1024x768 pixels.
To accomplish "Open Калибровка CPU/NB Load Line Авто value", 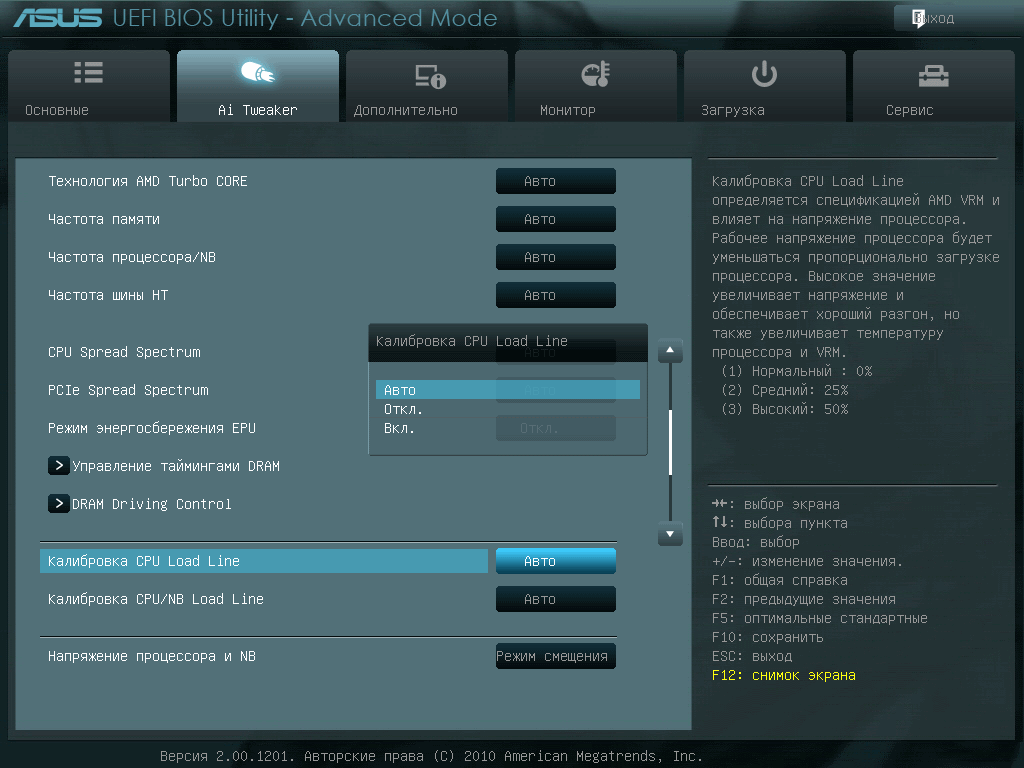I will [556, 599].
